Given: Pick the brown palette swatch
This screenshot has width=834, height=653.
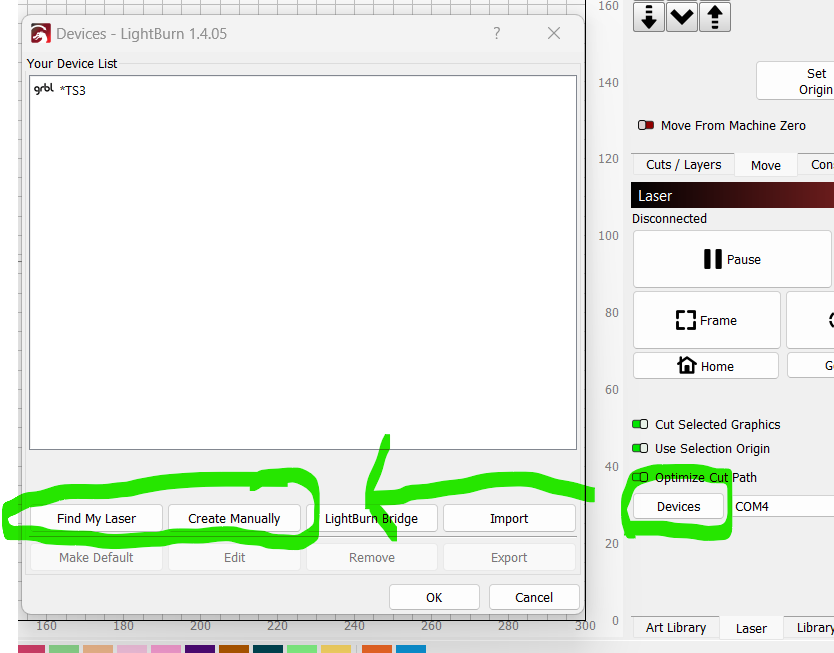Looking at the screenshot, I should tap(233, 649).
